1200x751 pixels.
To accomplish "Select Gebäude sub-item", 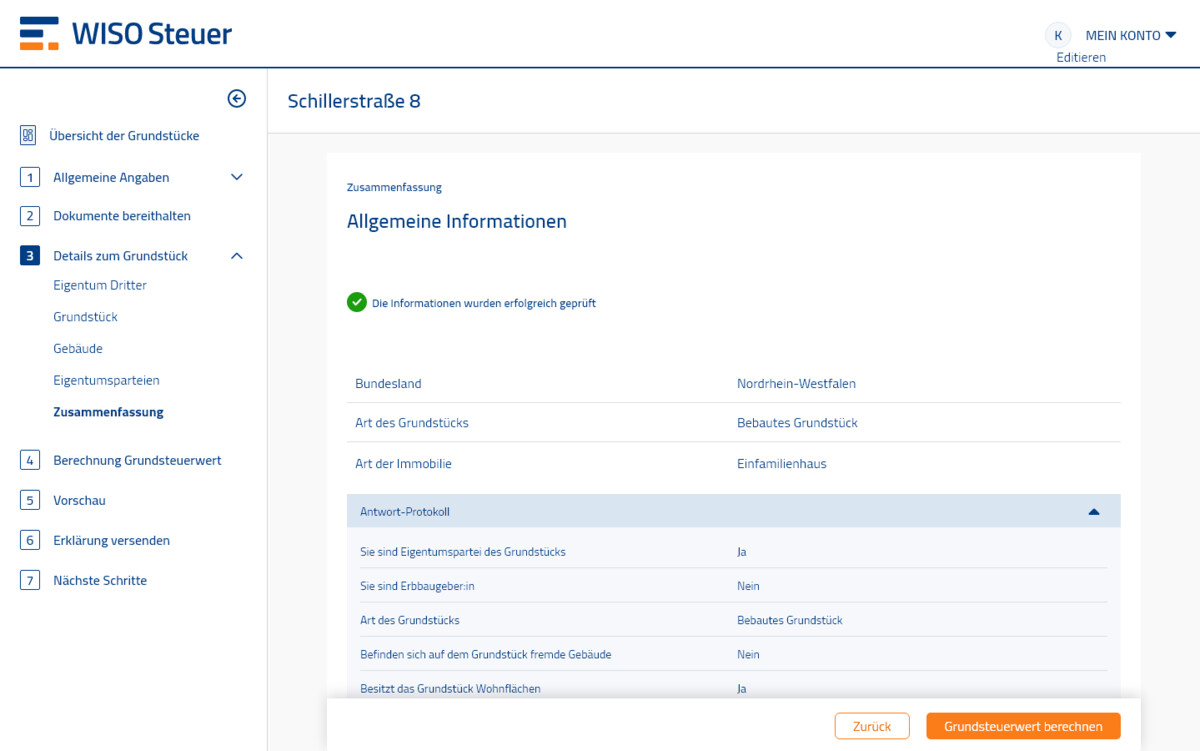I will pyautogui.click(x=78, y=349).
